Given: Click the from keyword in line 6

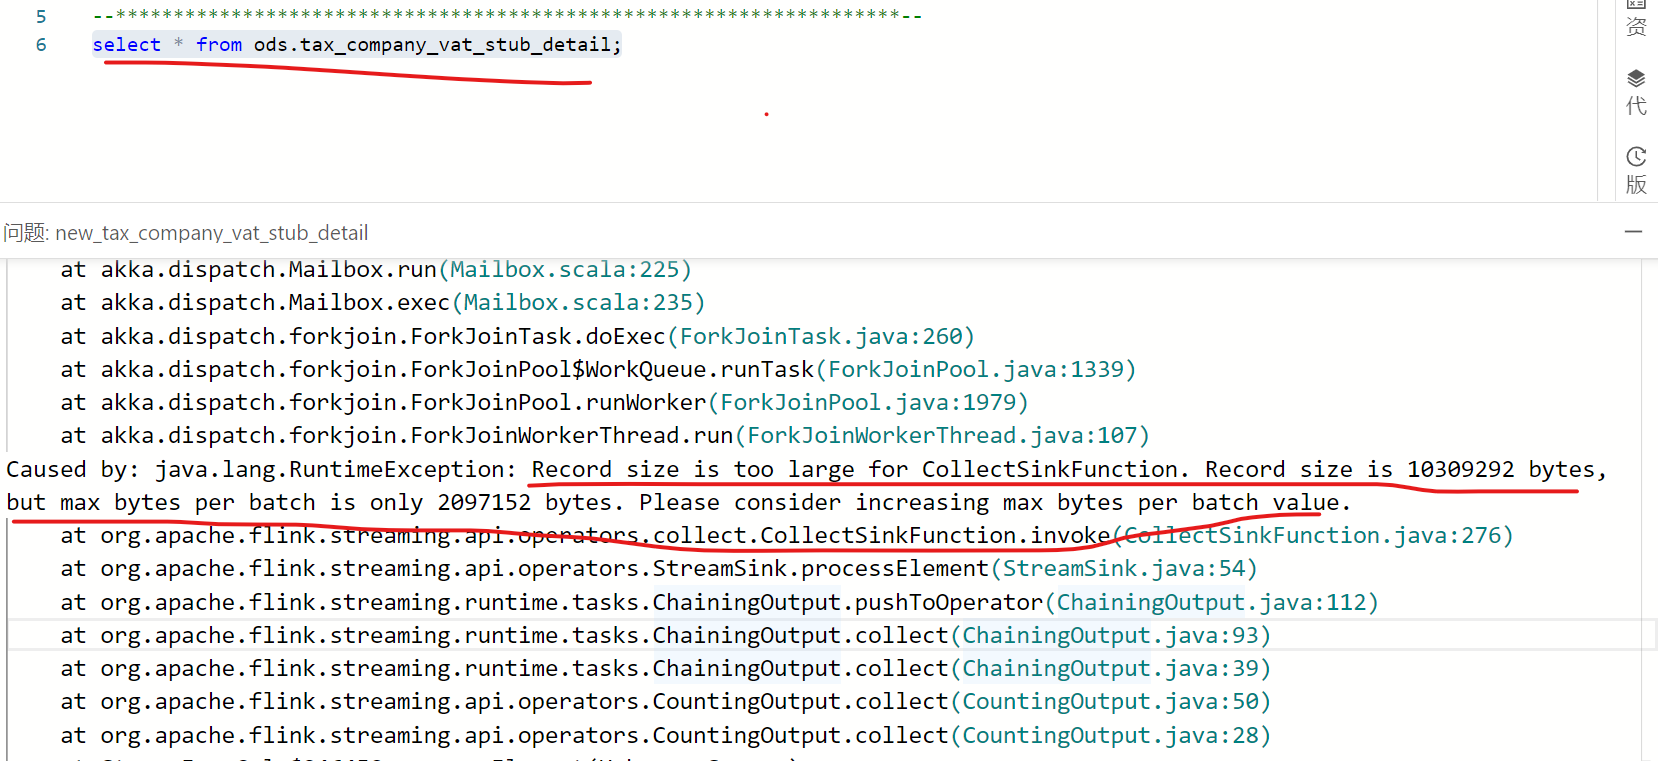Looking at the screenshot, I should (219, 45).
